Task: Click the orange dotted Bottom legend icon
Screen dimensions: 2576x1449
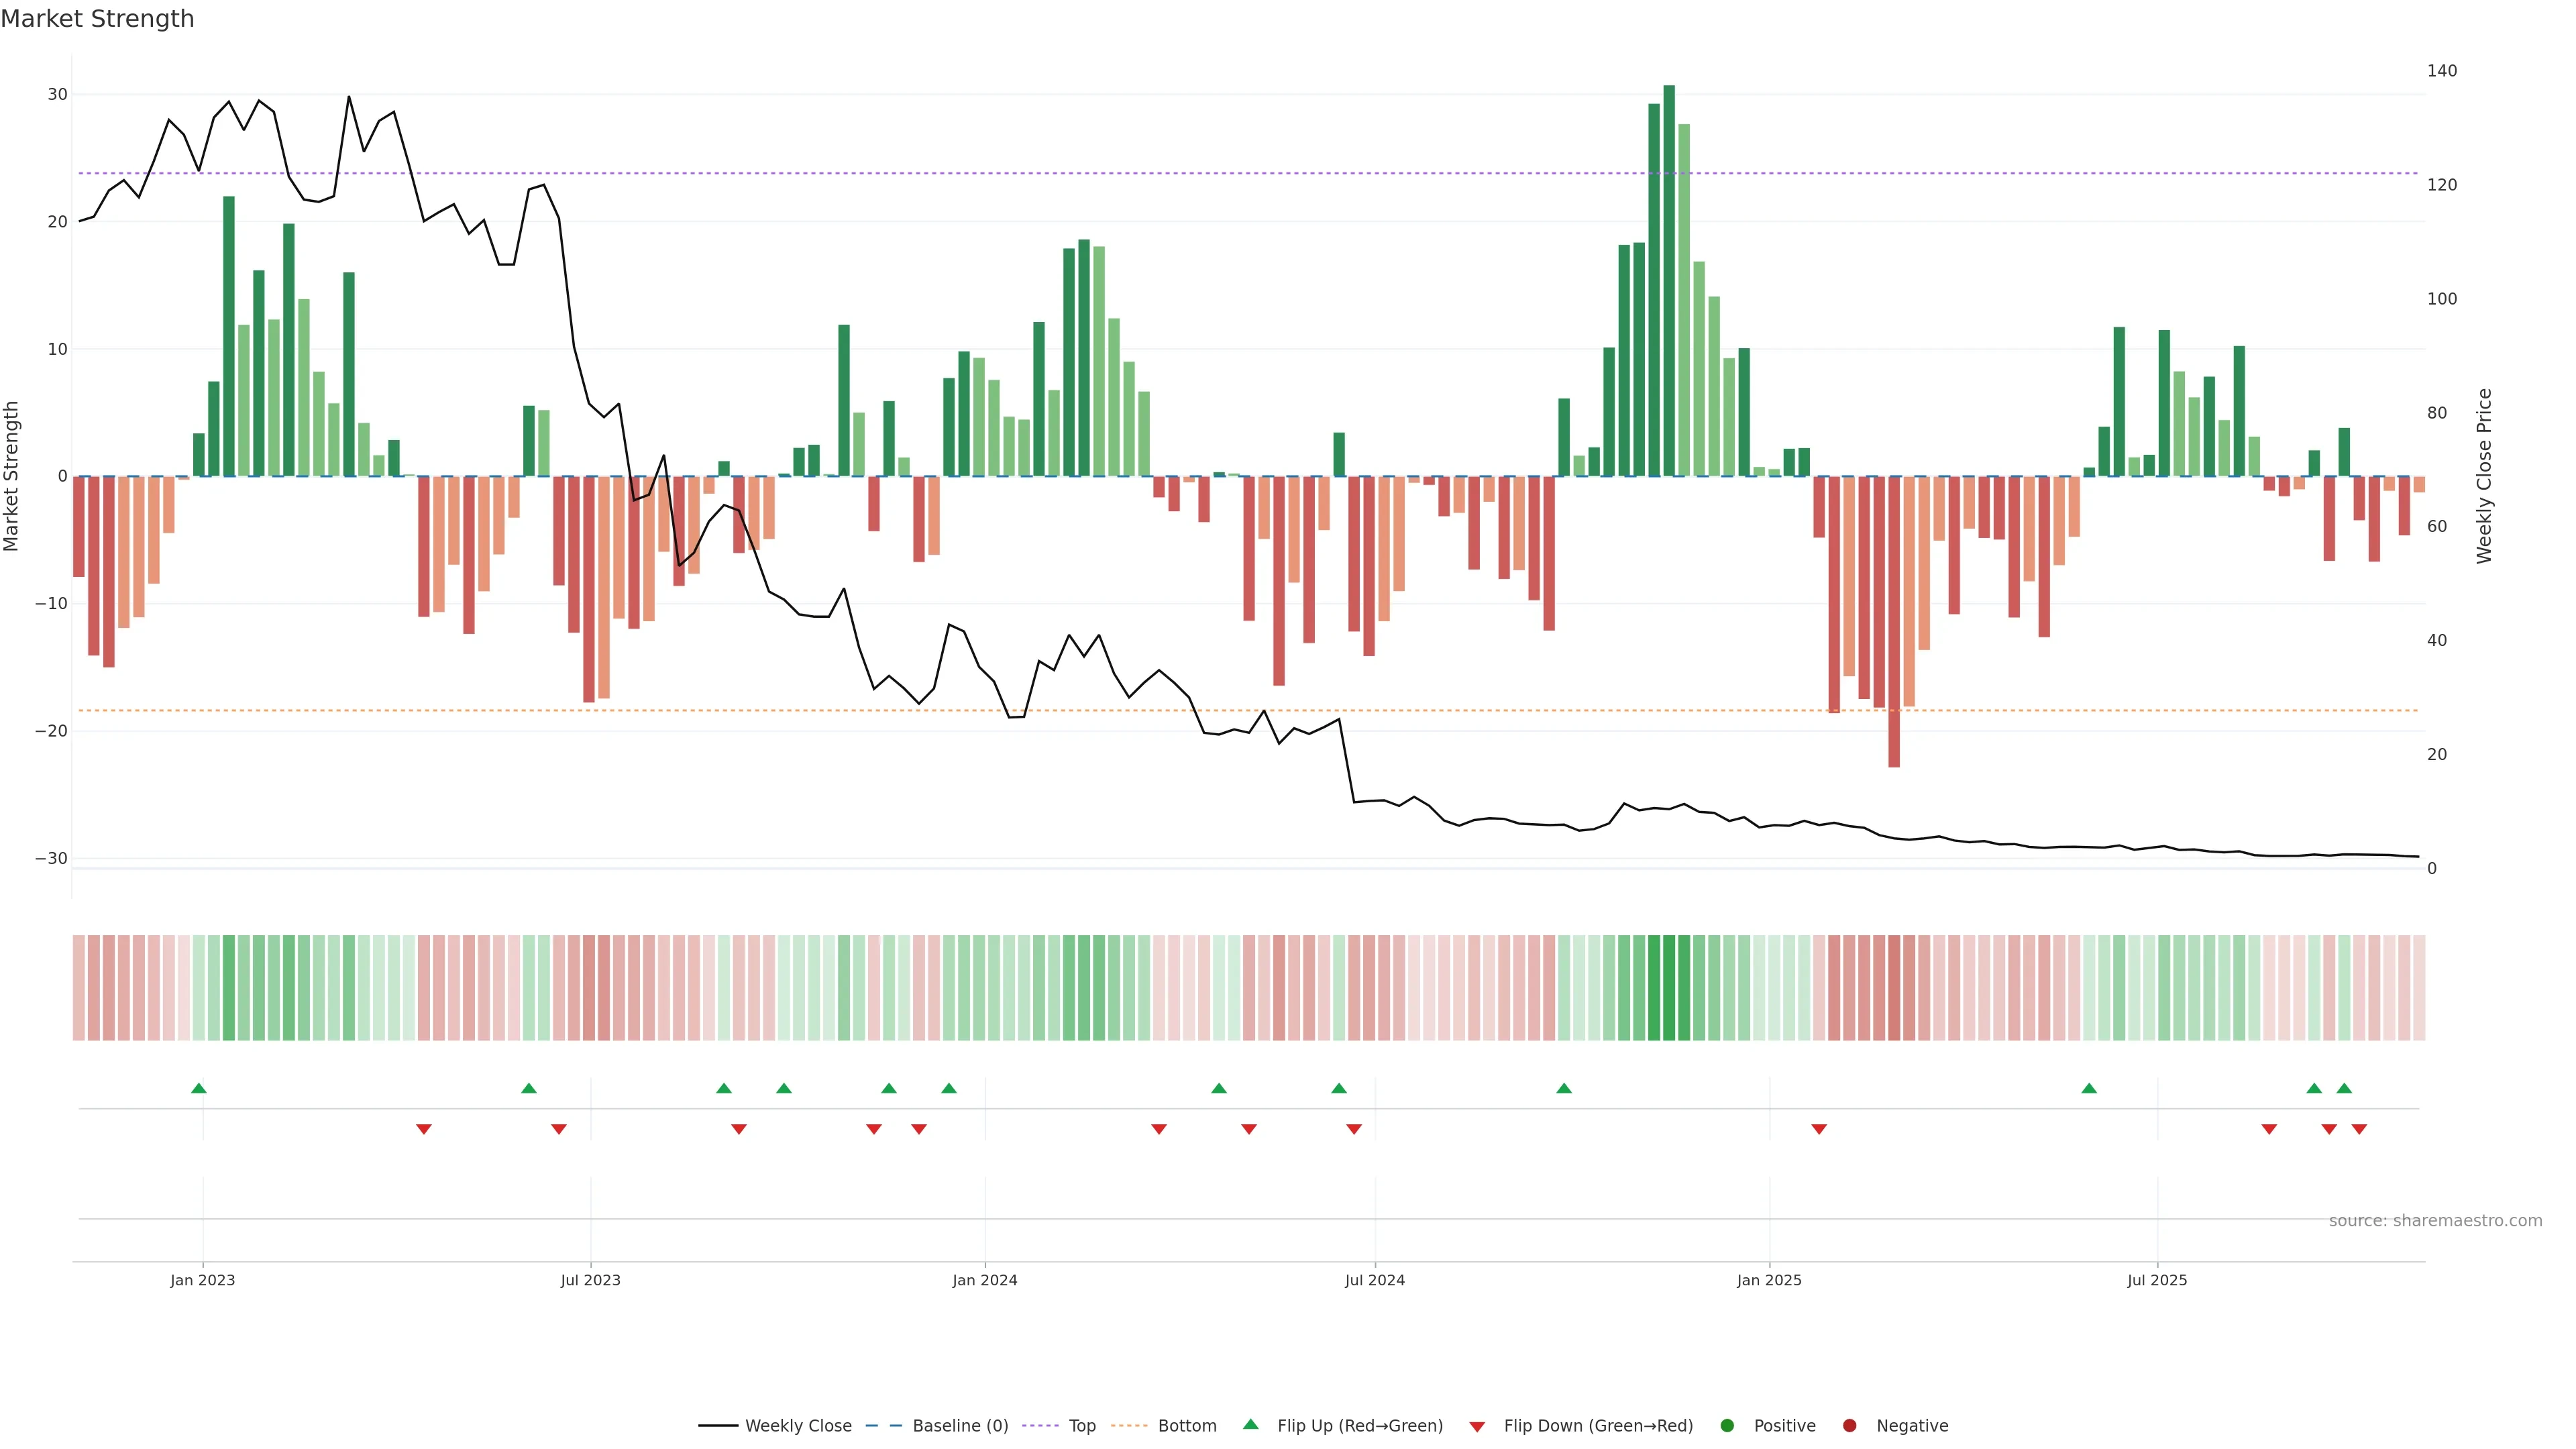Action: click(x=1129, y=1425)
